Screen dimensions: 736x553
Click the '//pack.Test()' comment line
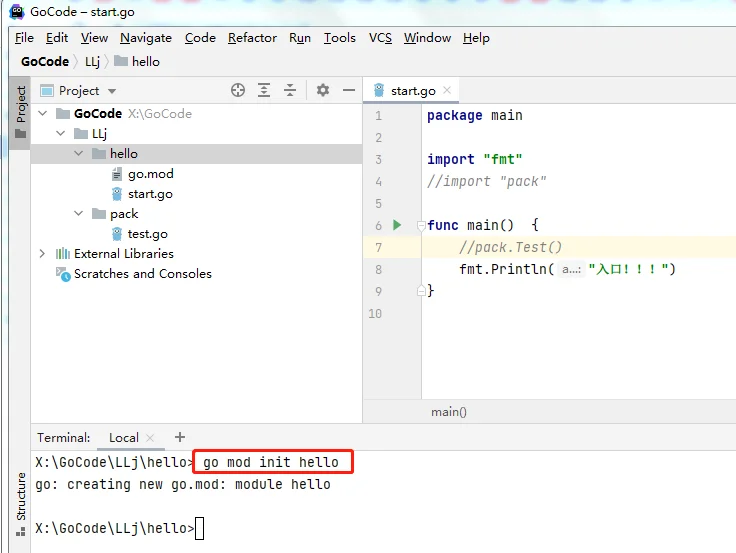click(x=510, y=247)
